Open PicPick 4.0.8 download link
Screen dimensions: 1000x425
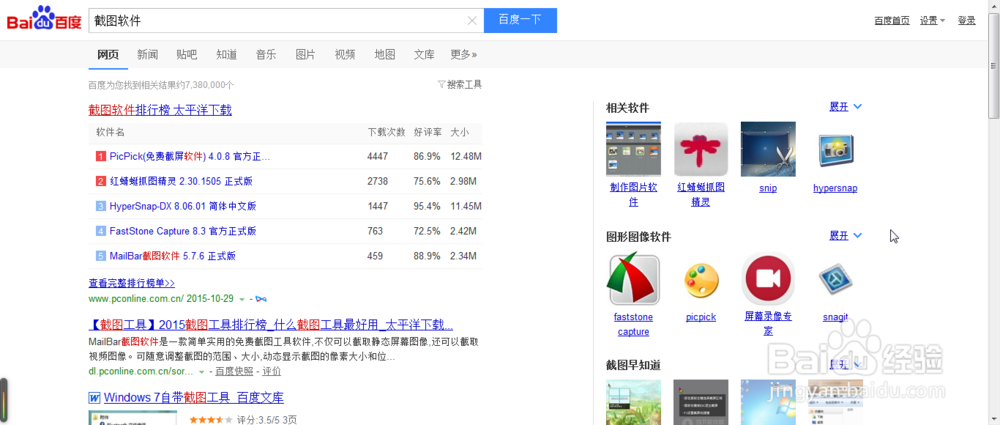[190, 156]
